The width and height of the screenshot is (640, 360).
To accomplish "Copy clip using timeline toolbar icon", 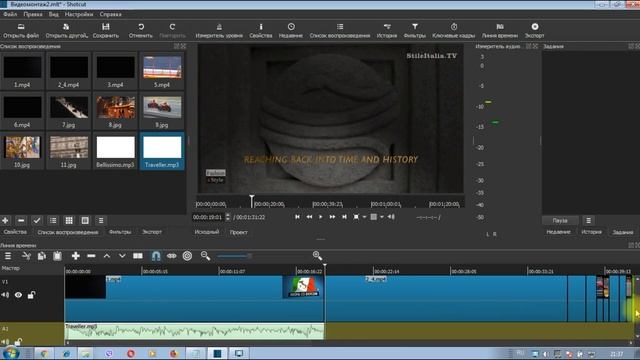I will (42, 256).
